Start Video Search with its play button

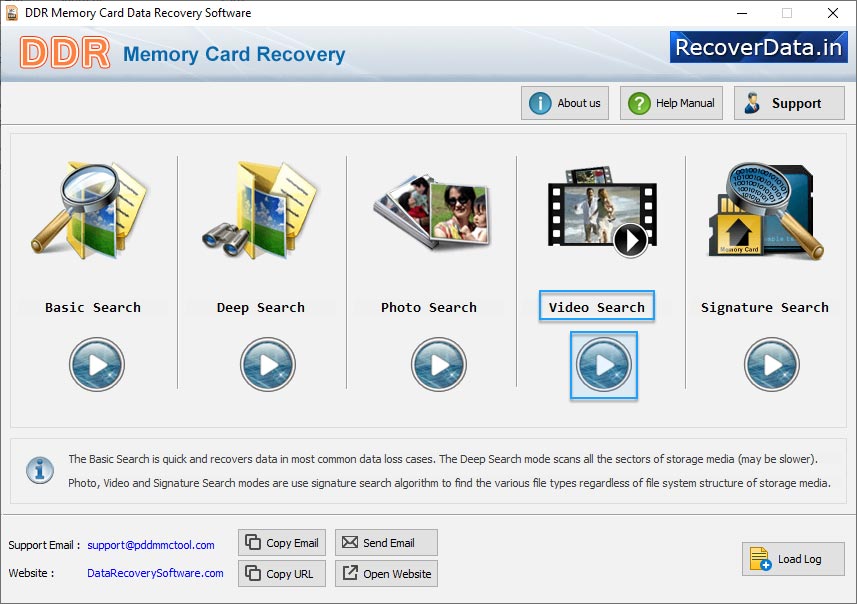click(x=604, y=365)
